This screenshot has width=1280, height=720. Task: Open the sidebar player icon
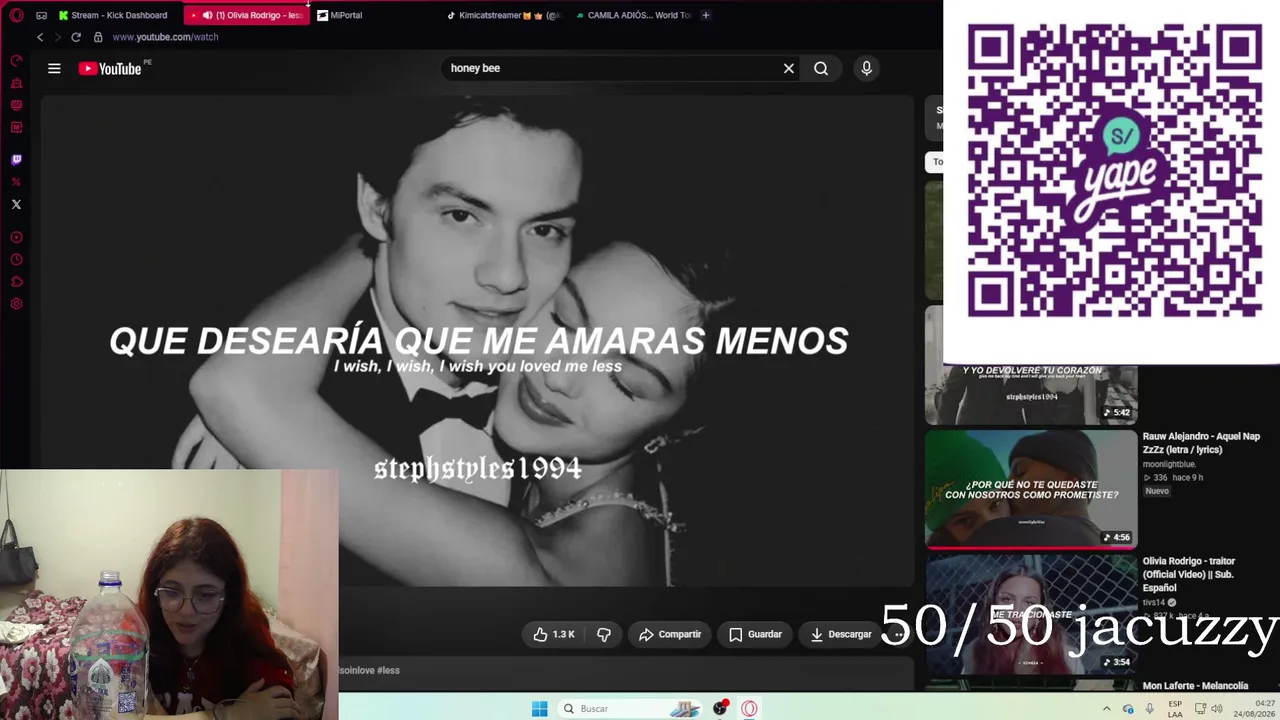pyautogui.click(x=16, y=238)
